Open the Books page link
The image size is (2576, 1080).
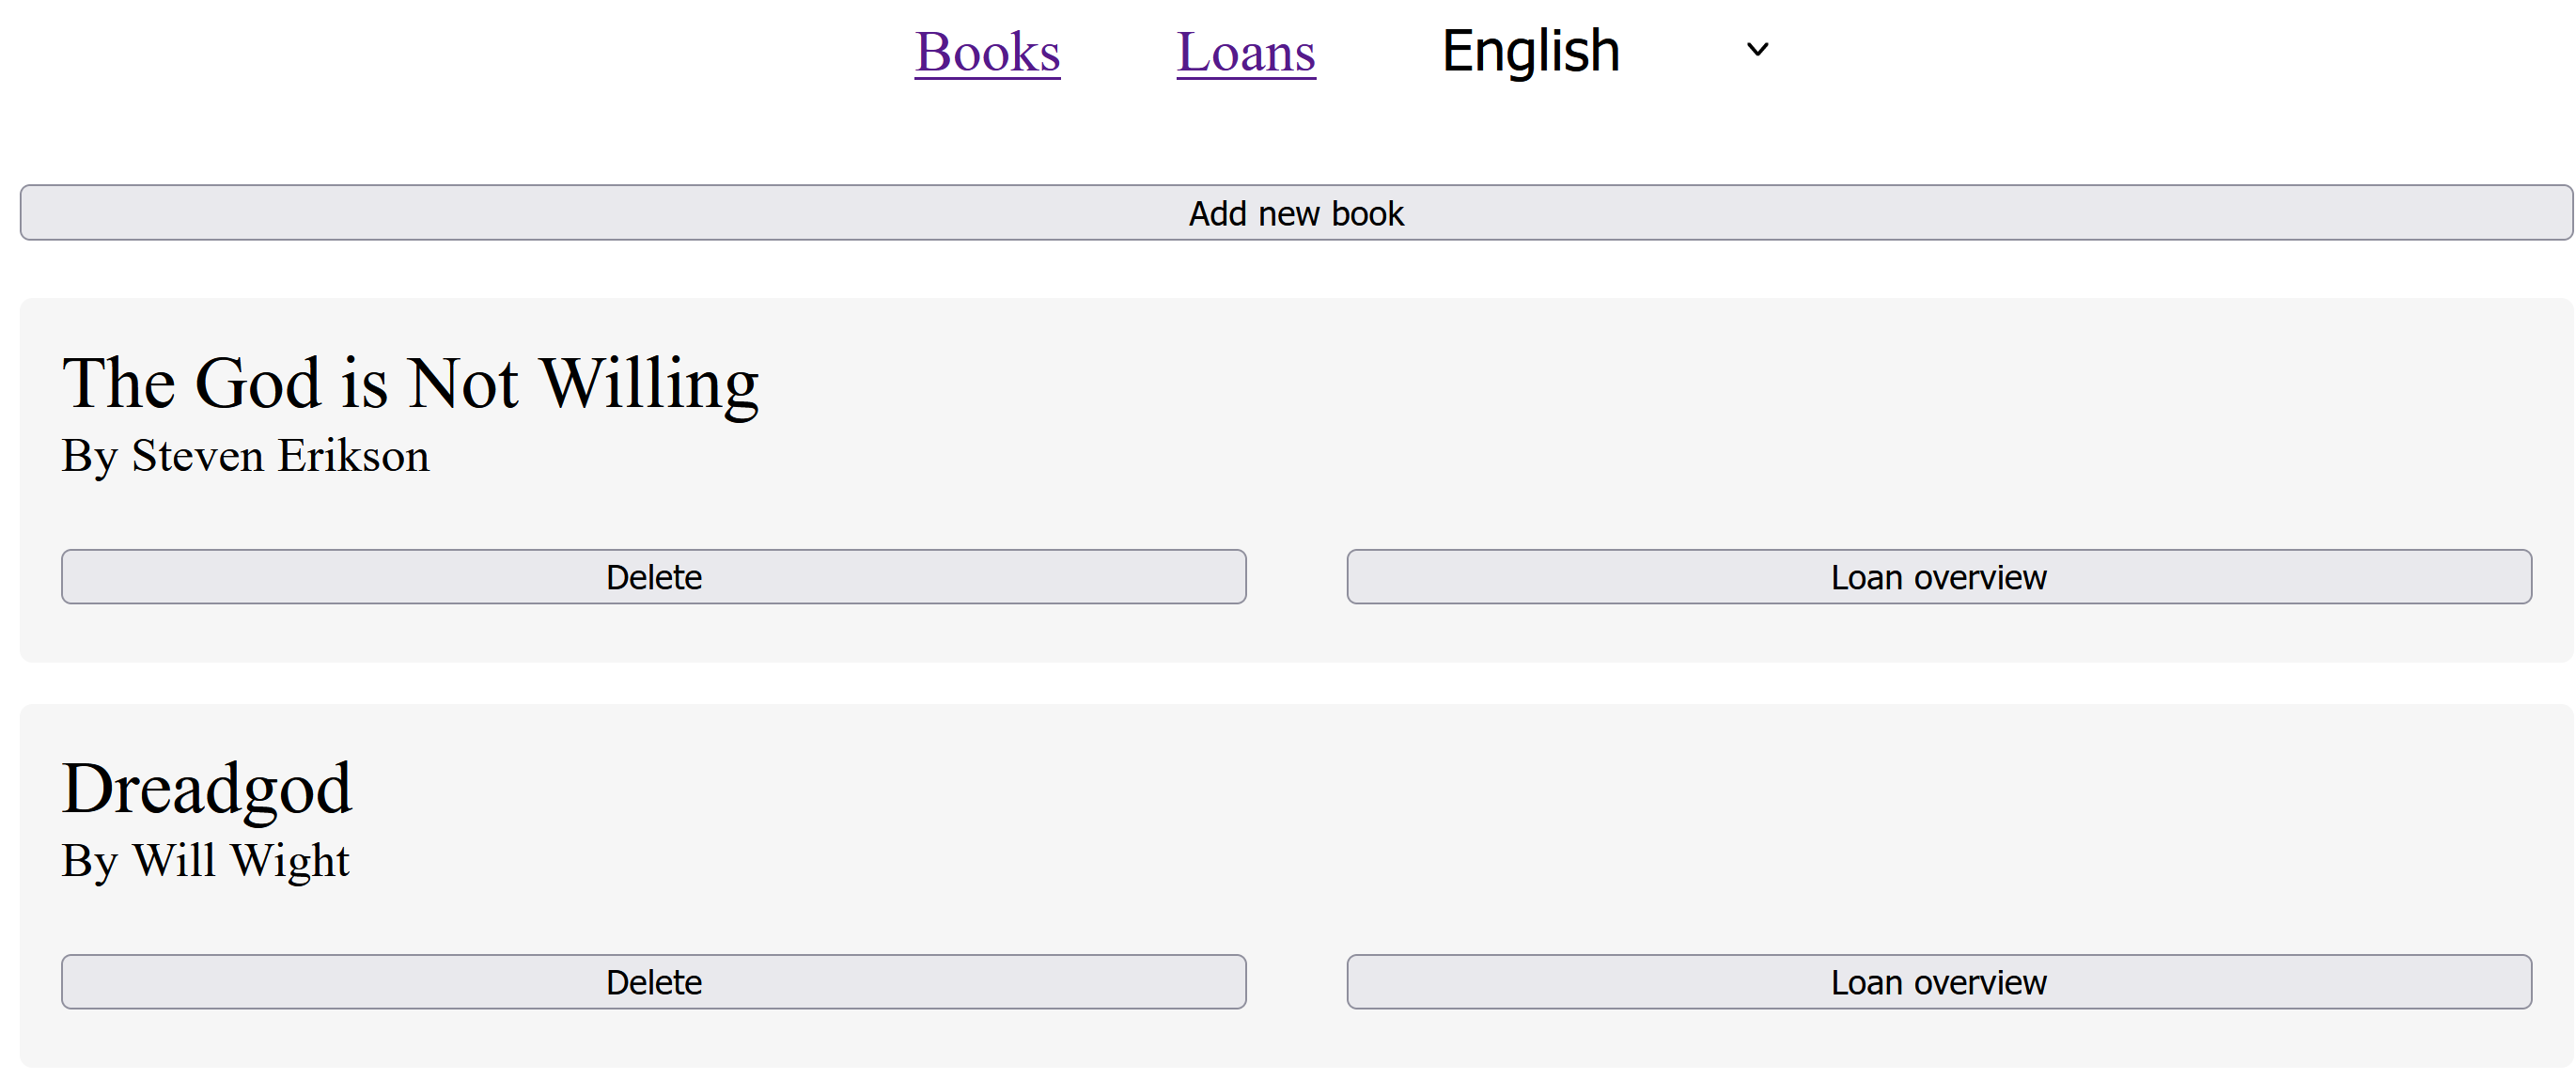click(987, 52)
